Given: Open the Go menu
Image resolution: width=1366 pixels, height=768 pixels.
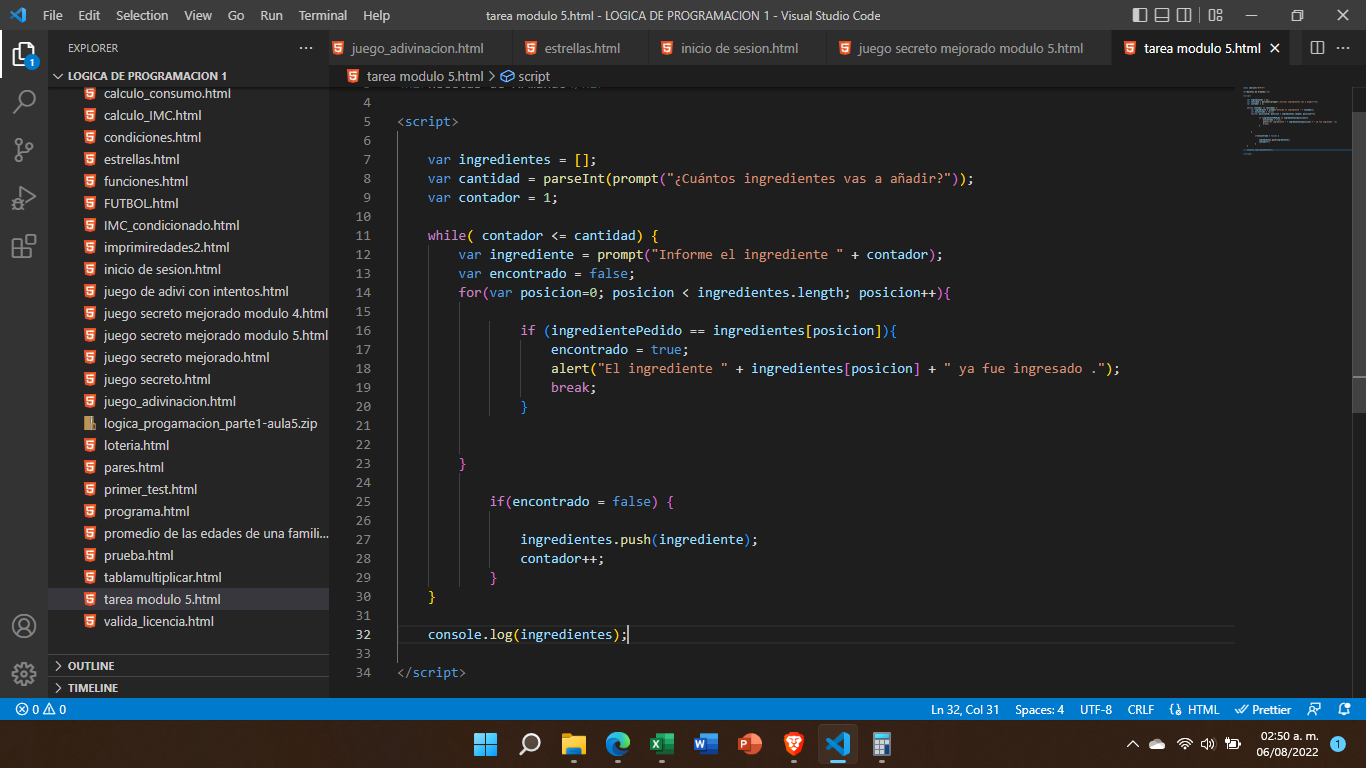Looking at the screenshot, I should pyautogui.click(x=236, y=15).
